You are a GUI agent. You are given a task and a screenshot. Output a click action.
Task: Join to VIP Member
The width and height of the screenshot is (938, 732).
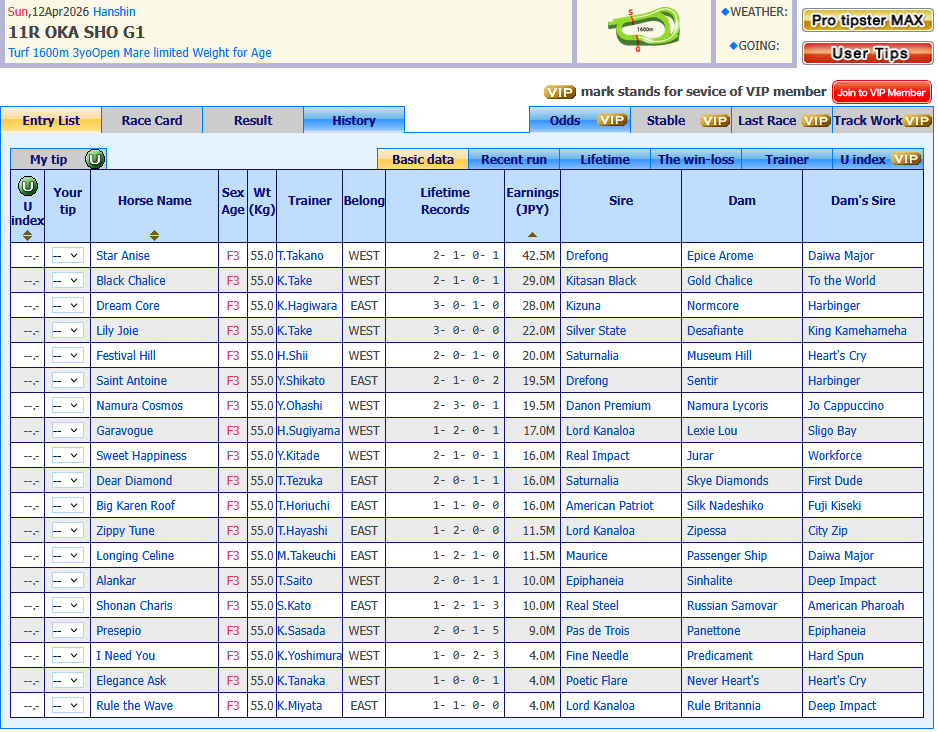coord(881,93)
